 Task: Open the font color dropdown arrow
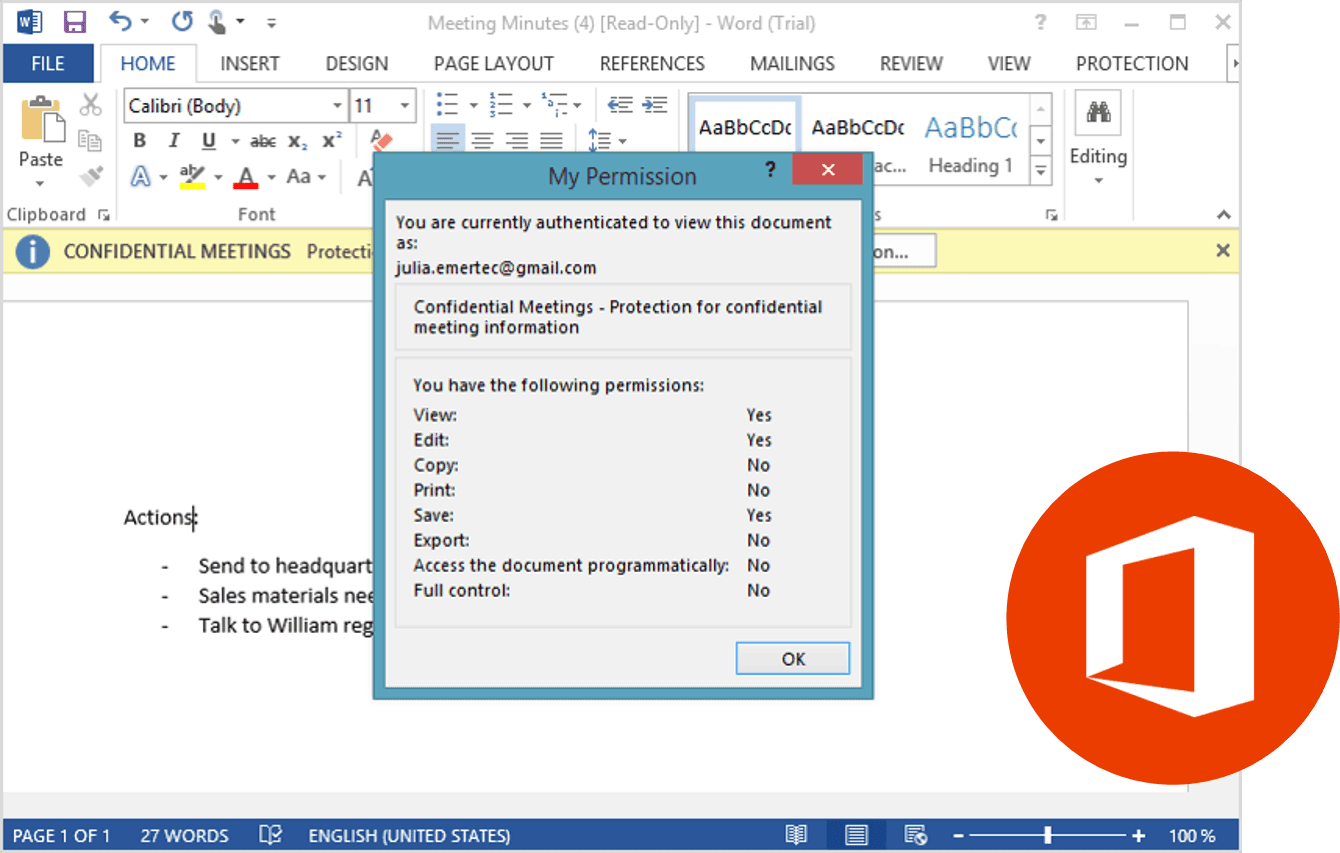tap(271, 178)
